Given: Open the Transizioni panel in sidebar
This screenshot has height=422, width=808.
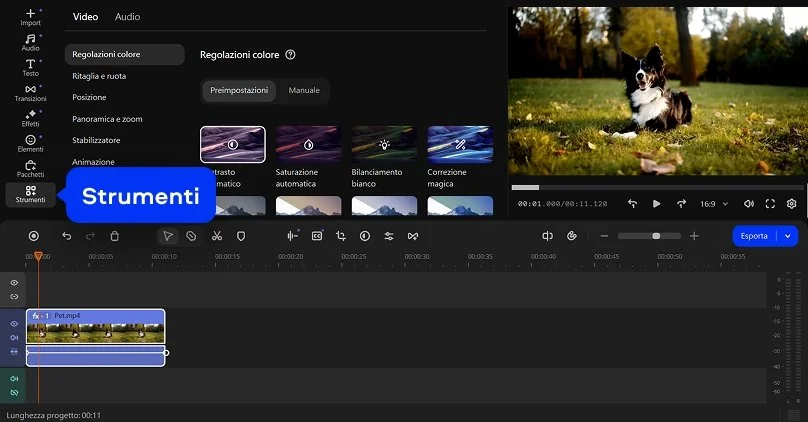Looking at the screenshot, I should [x=30, y=93].
